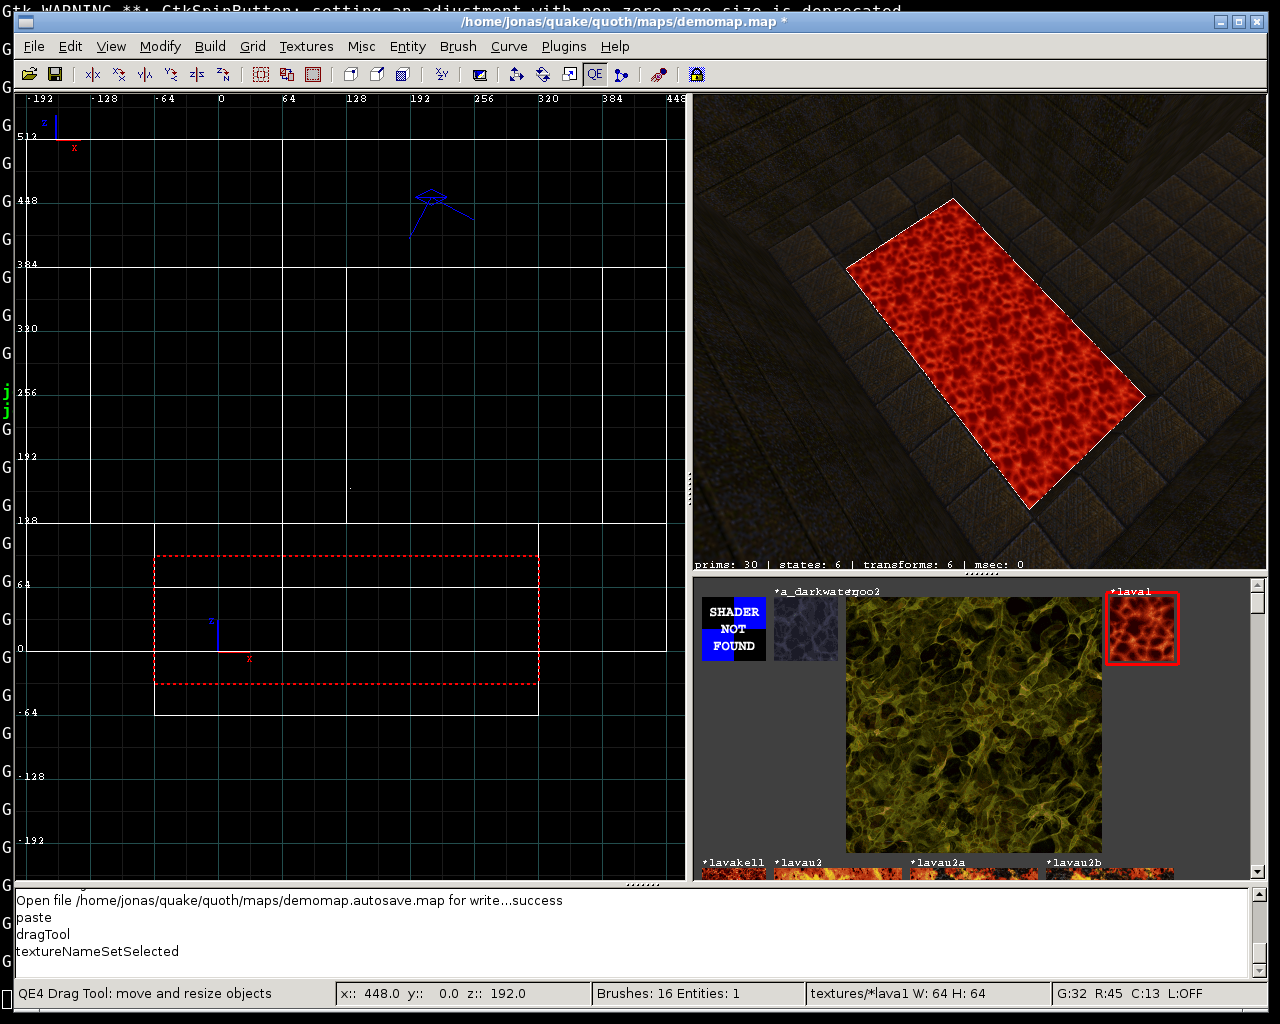Save the map with the floppy disk icon

click(55, 74)
